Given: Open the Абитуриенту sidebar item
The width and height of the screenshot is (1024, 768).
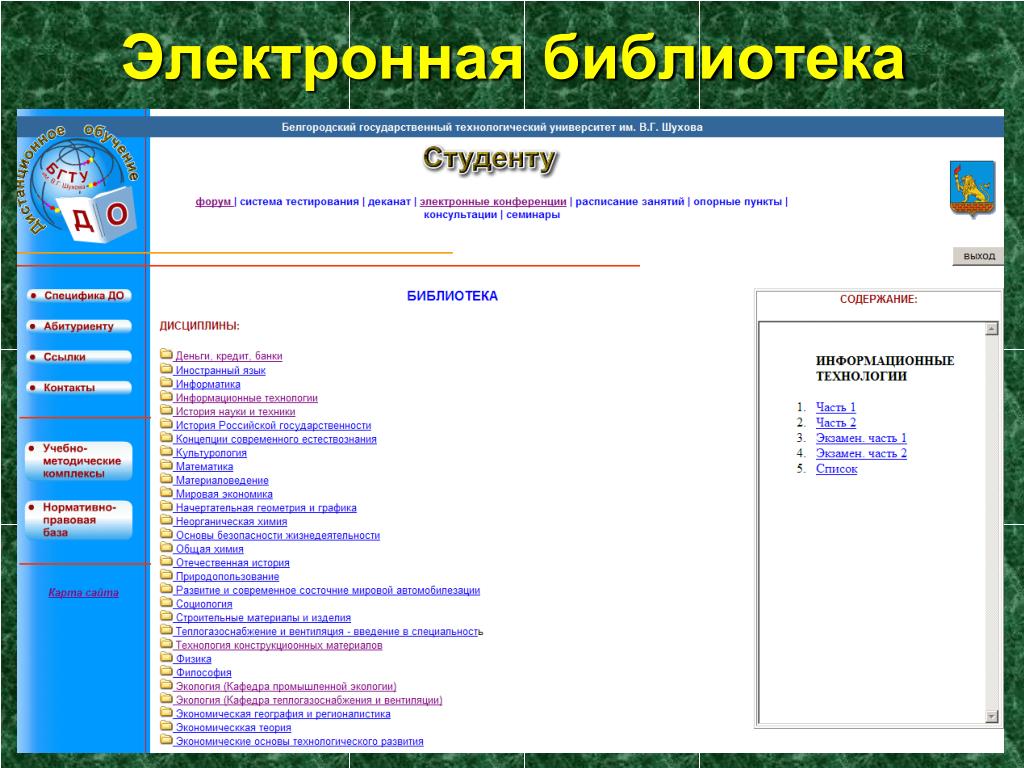Looking at the screenshot, I should (79, 327).
